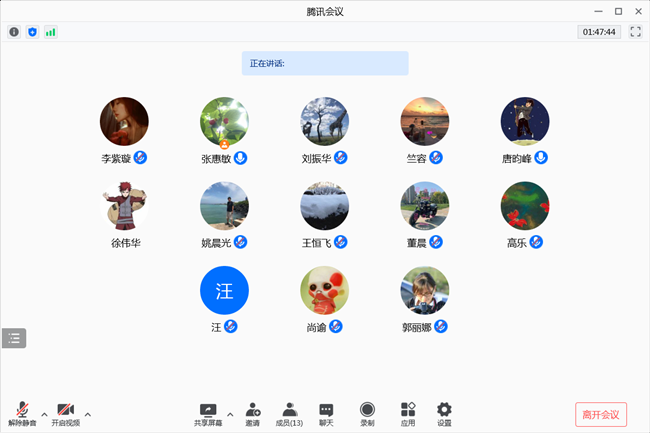
Task: Enter full screen mode with the corner icon
Action: point(635,32)
